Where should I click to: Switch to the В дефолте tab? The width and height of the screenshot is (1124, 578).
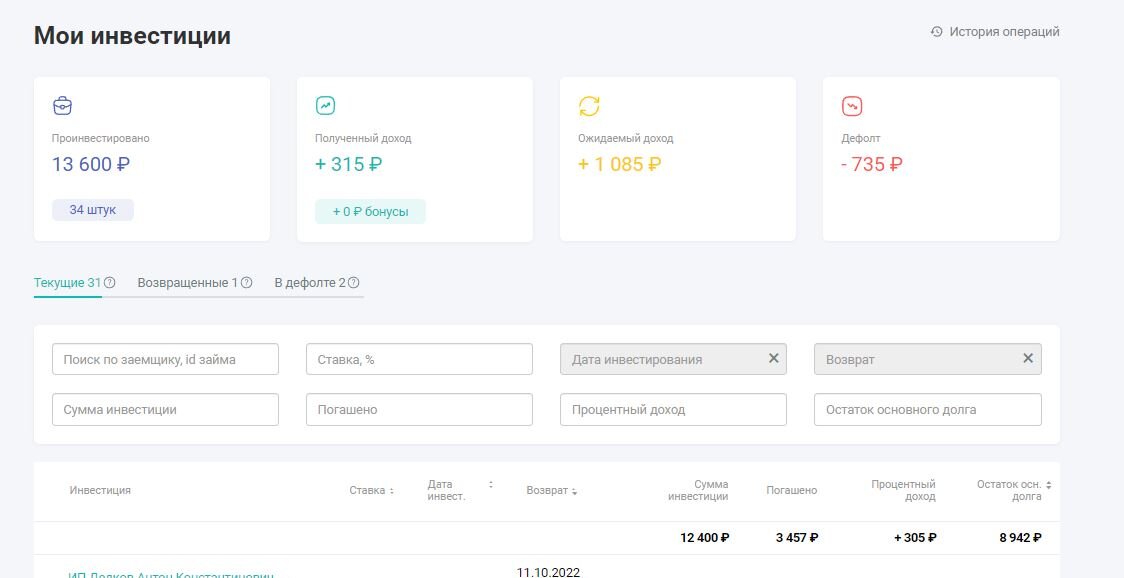(x=310, y=283)
